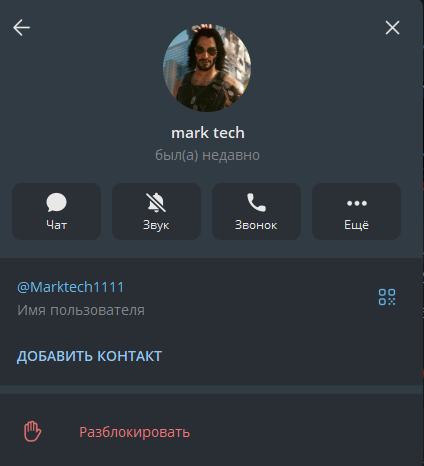
Task: Click the mark tech display name
Action: [x=208, y=133]
